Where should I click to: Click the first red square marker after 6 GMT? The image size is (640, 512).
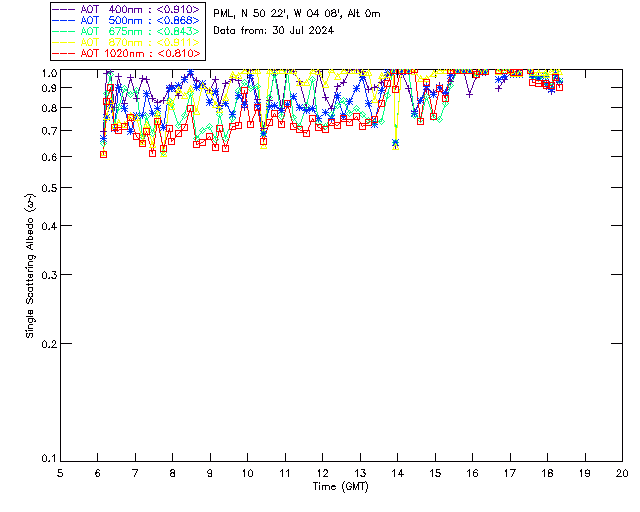[x=104, y=154]
